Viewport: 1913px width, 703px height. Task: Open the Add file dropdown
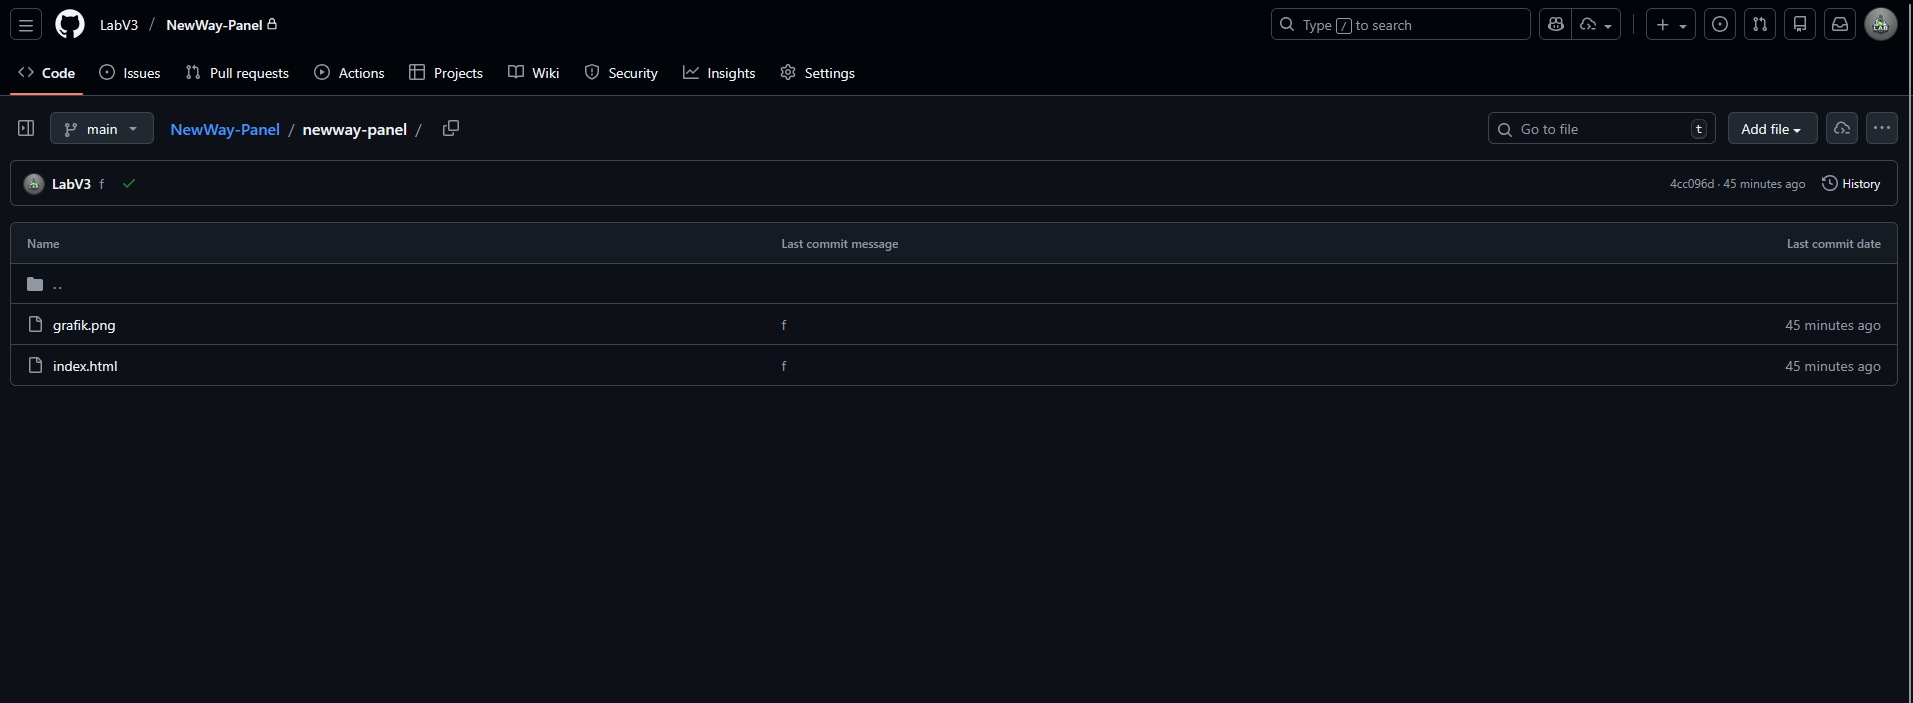point(1772,129)
